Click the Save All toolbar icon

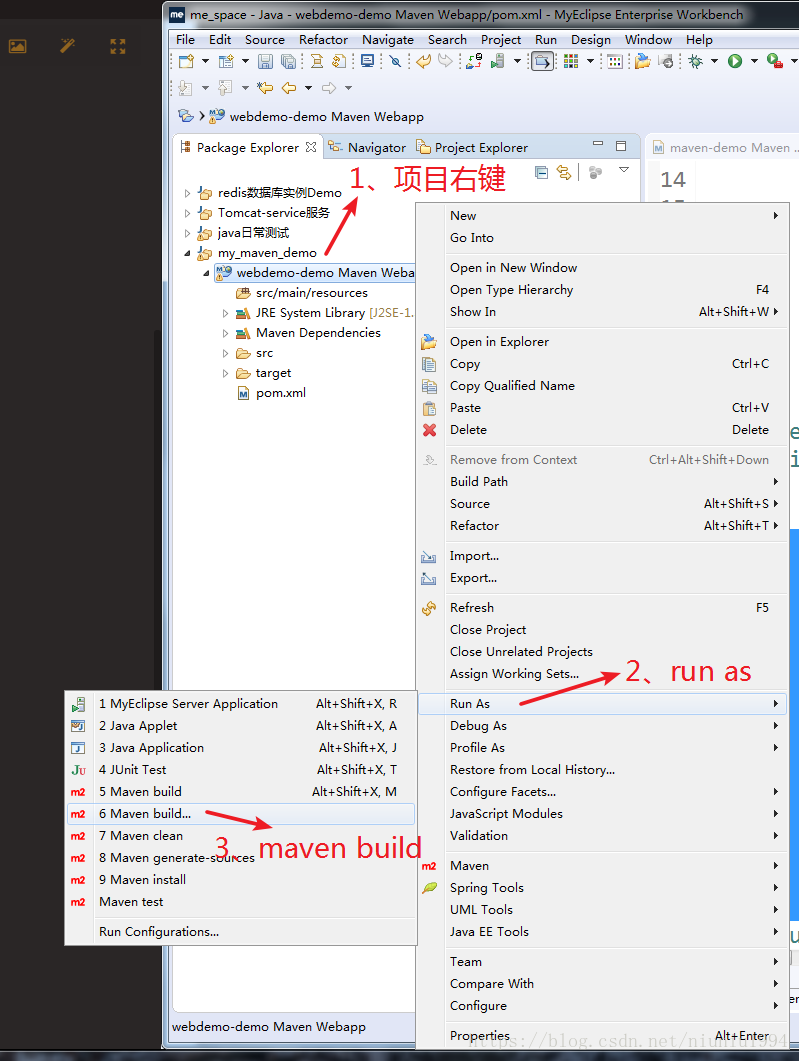click(x=288, y=62)
